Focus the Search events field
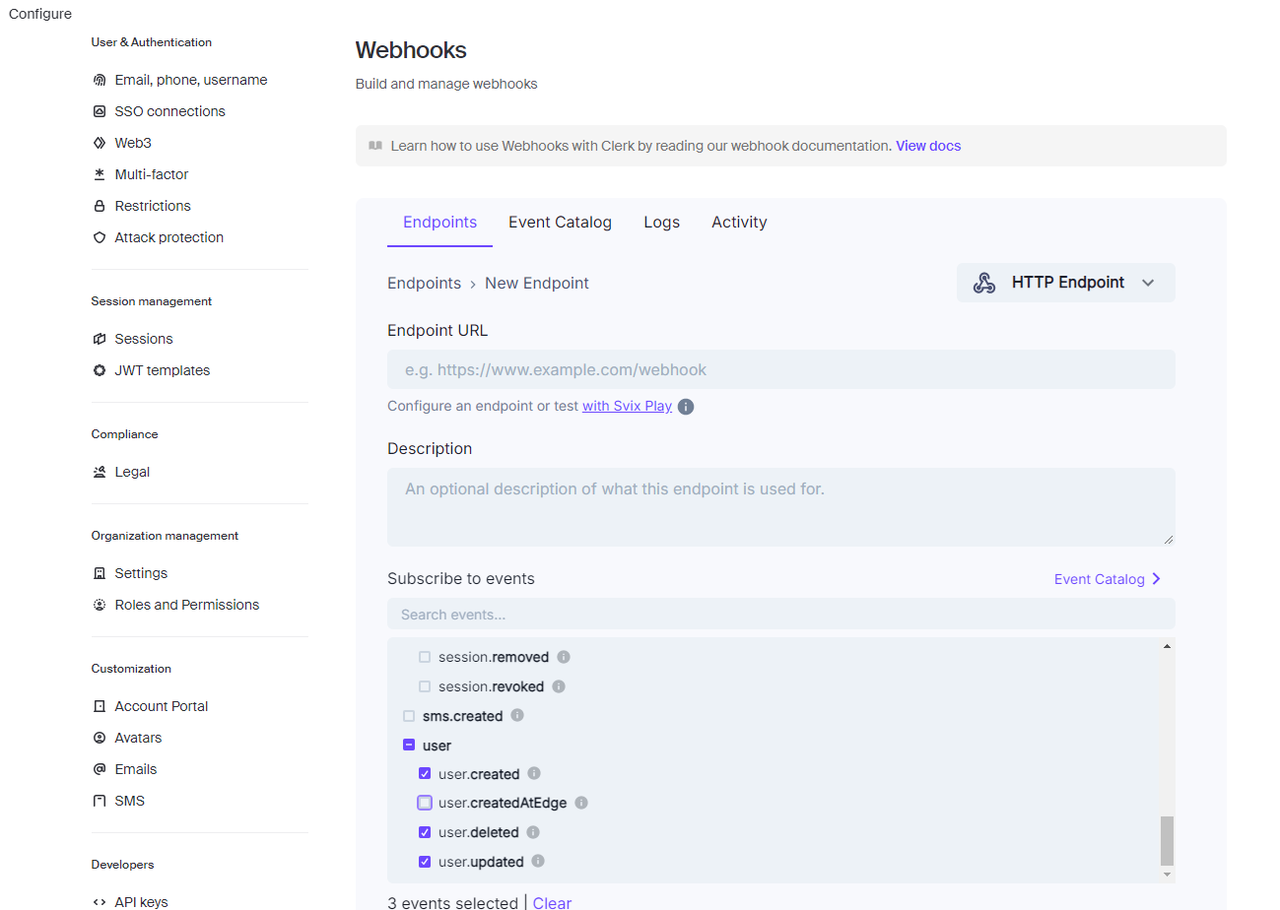Image resolution: width=1280 pixels, height=910 pixels. [781, 614]
